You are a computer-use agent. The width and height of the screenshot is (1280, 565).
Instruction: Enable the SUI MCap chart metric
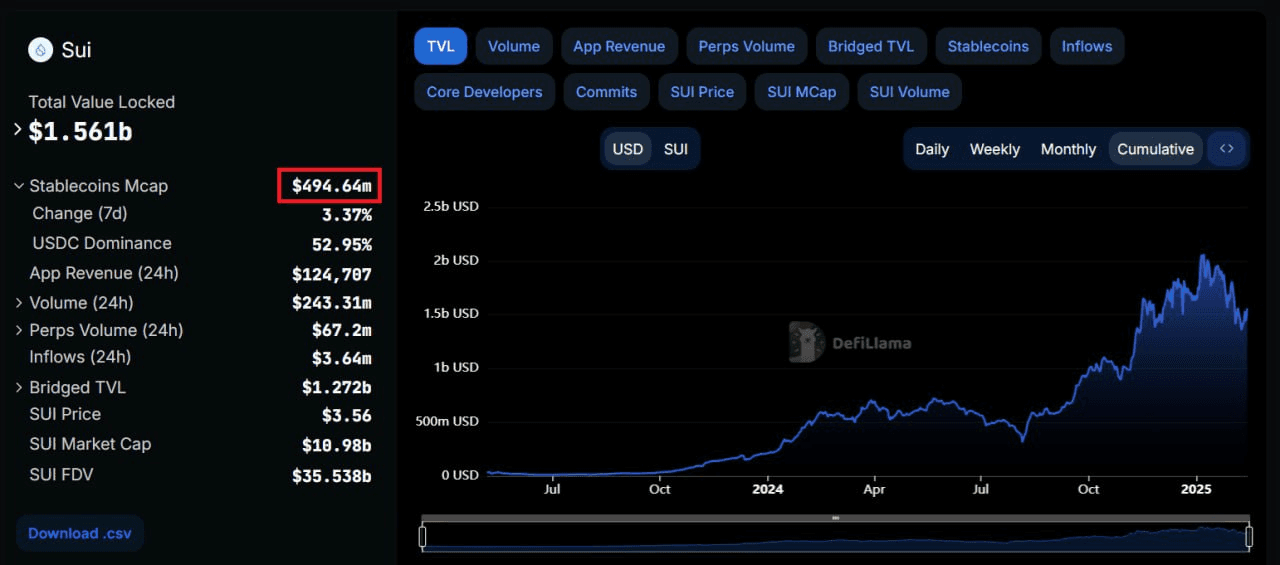[802, 92]
